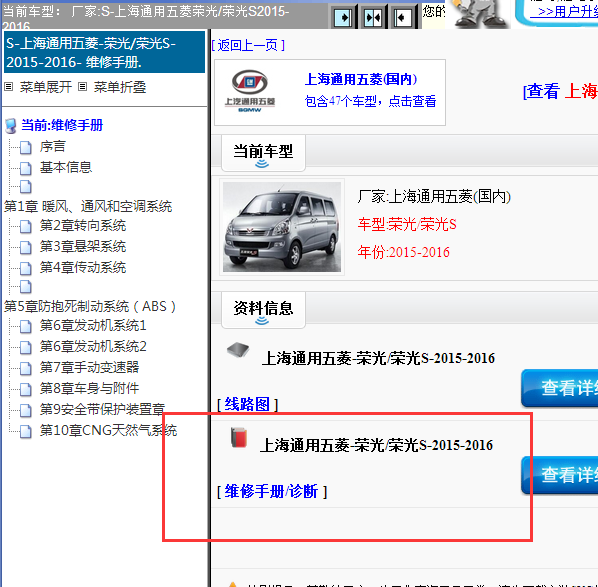Click the 第6章发动机系统2 document icon
The width and height of the screenshot is (598, 587).
[26, 347]
